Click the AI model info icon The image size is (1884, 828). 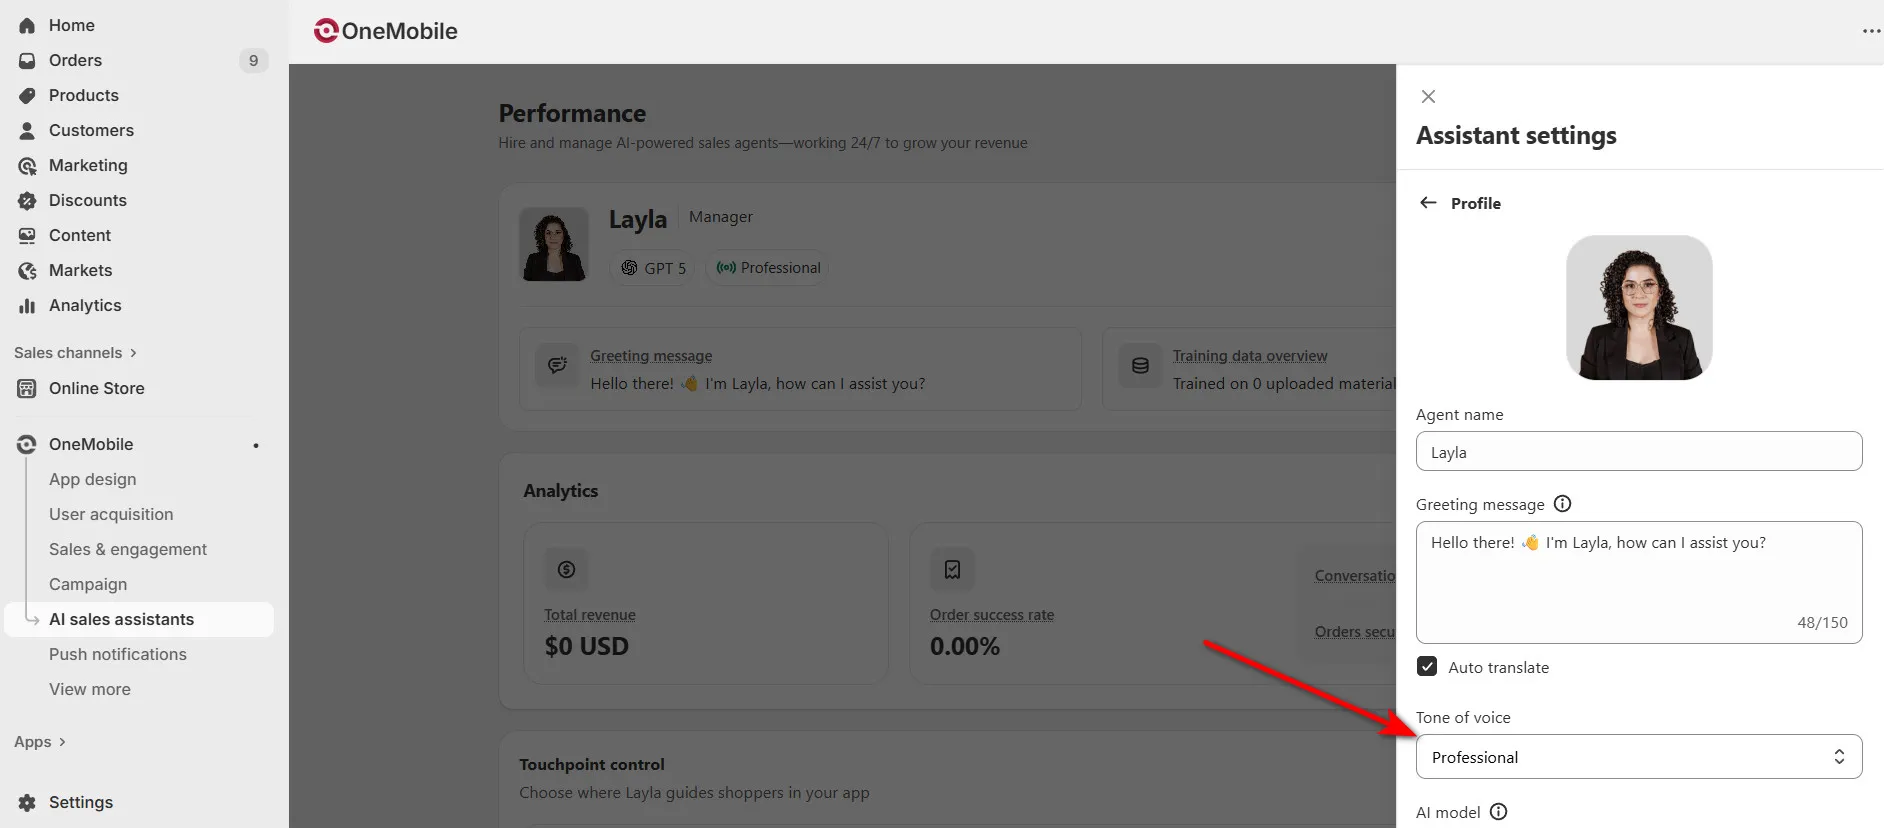click(1498, 812)
